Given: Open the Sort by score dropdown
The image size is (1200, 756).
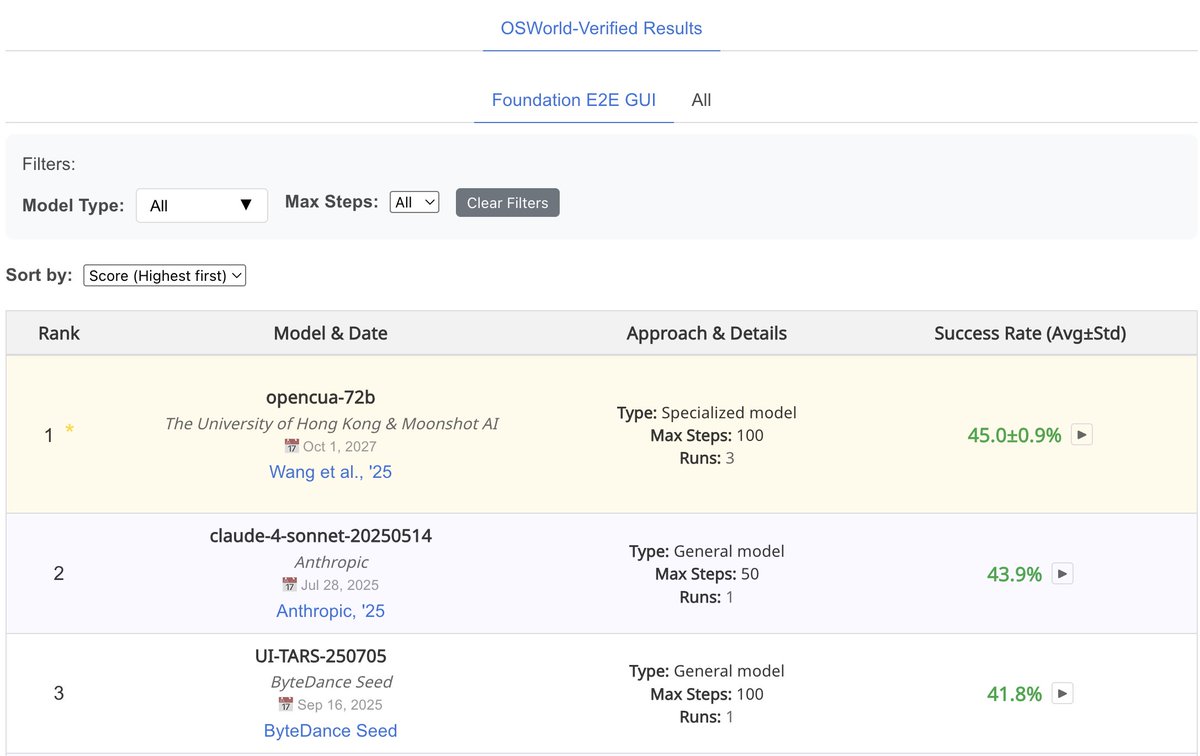Looking at the screenshot, I should [x=165, y=275].
